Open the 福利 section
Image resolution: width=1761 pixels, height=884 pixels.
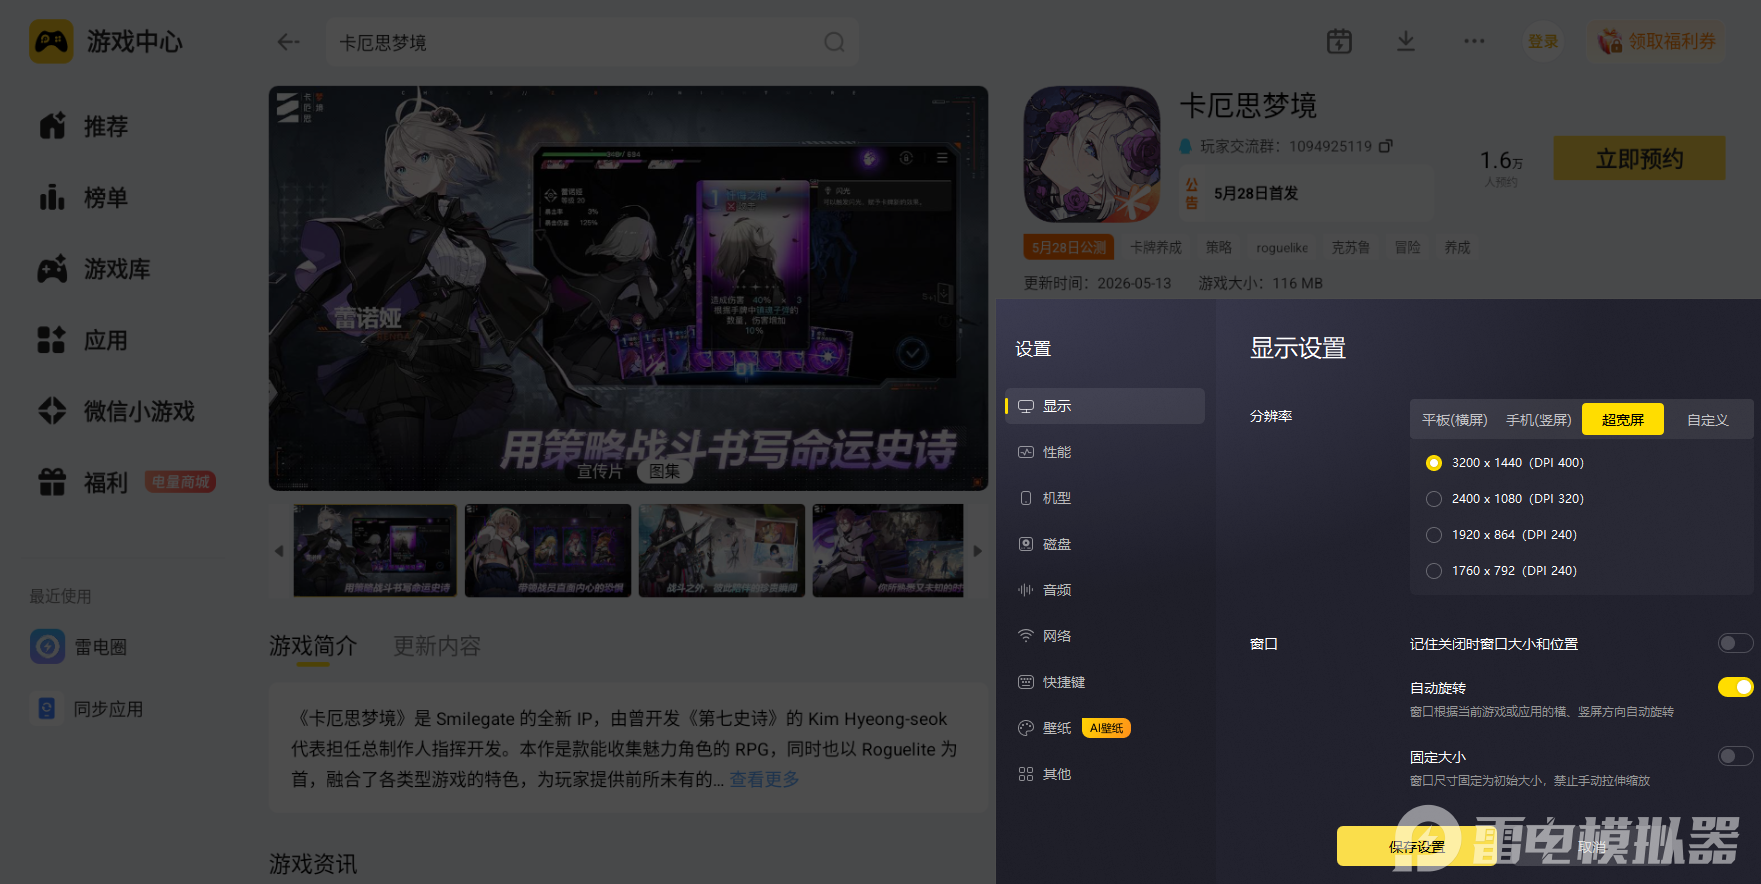click(x=84, y=482)
